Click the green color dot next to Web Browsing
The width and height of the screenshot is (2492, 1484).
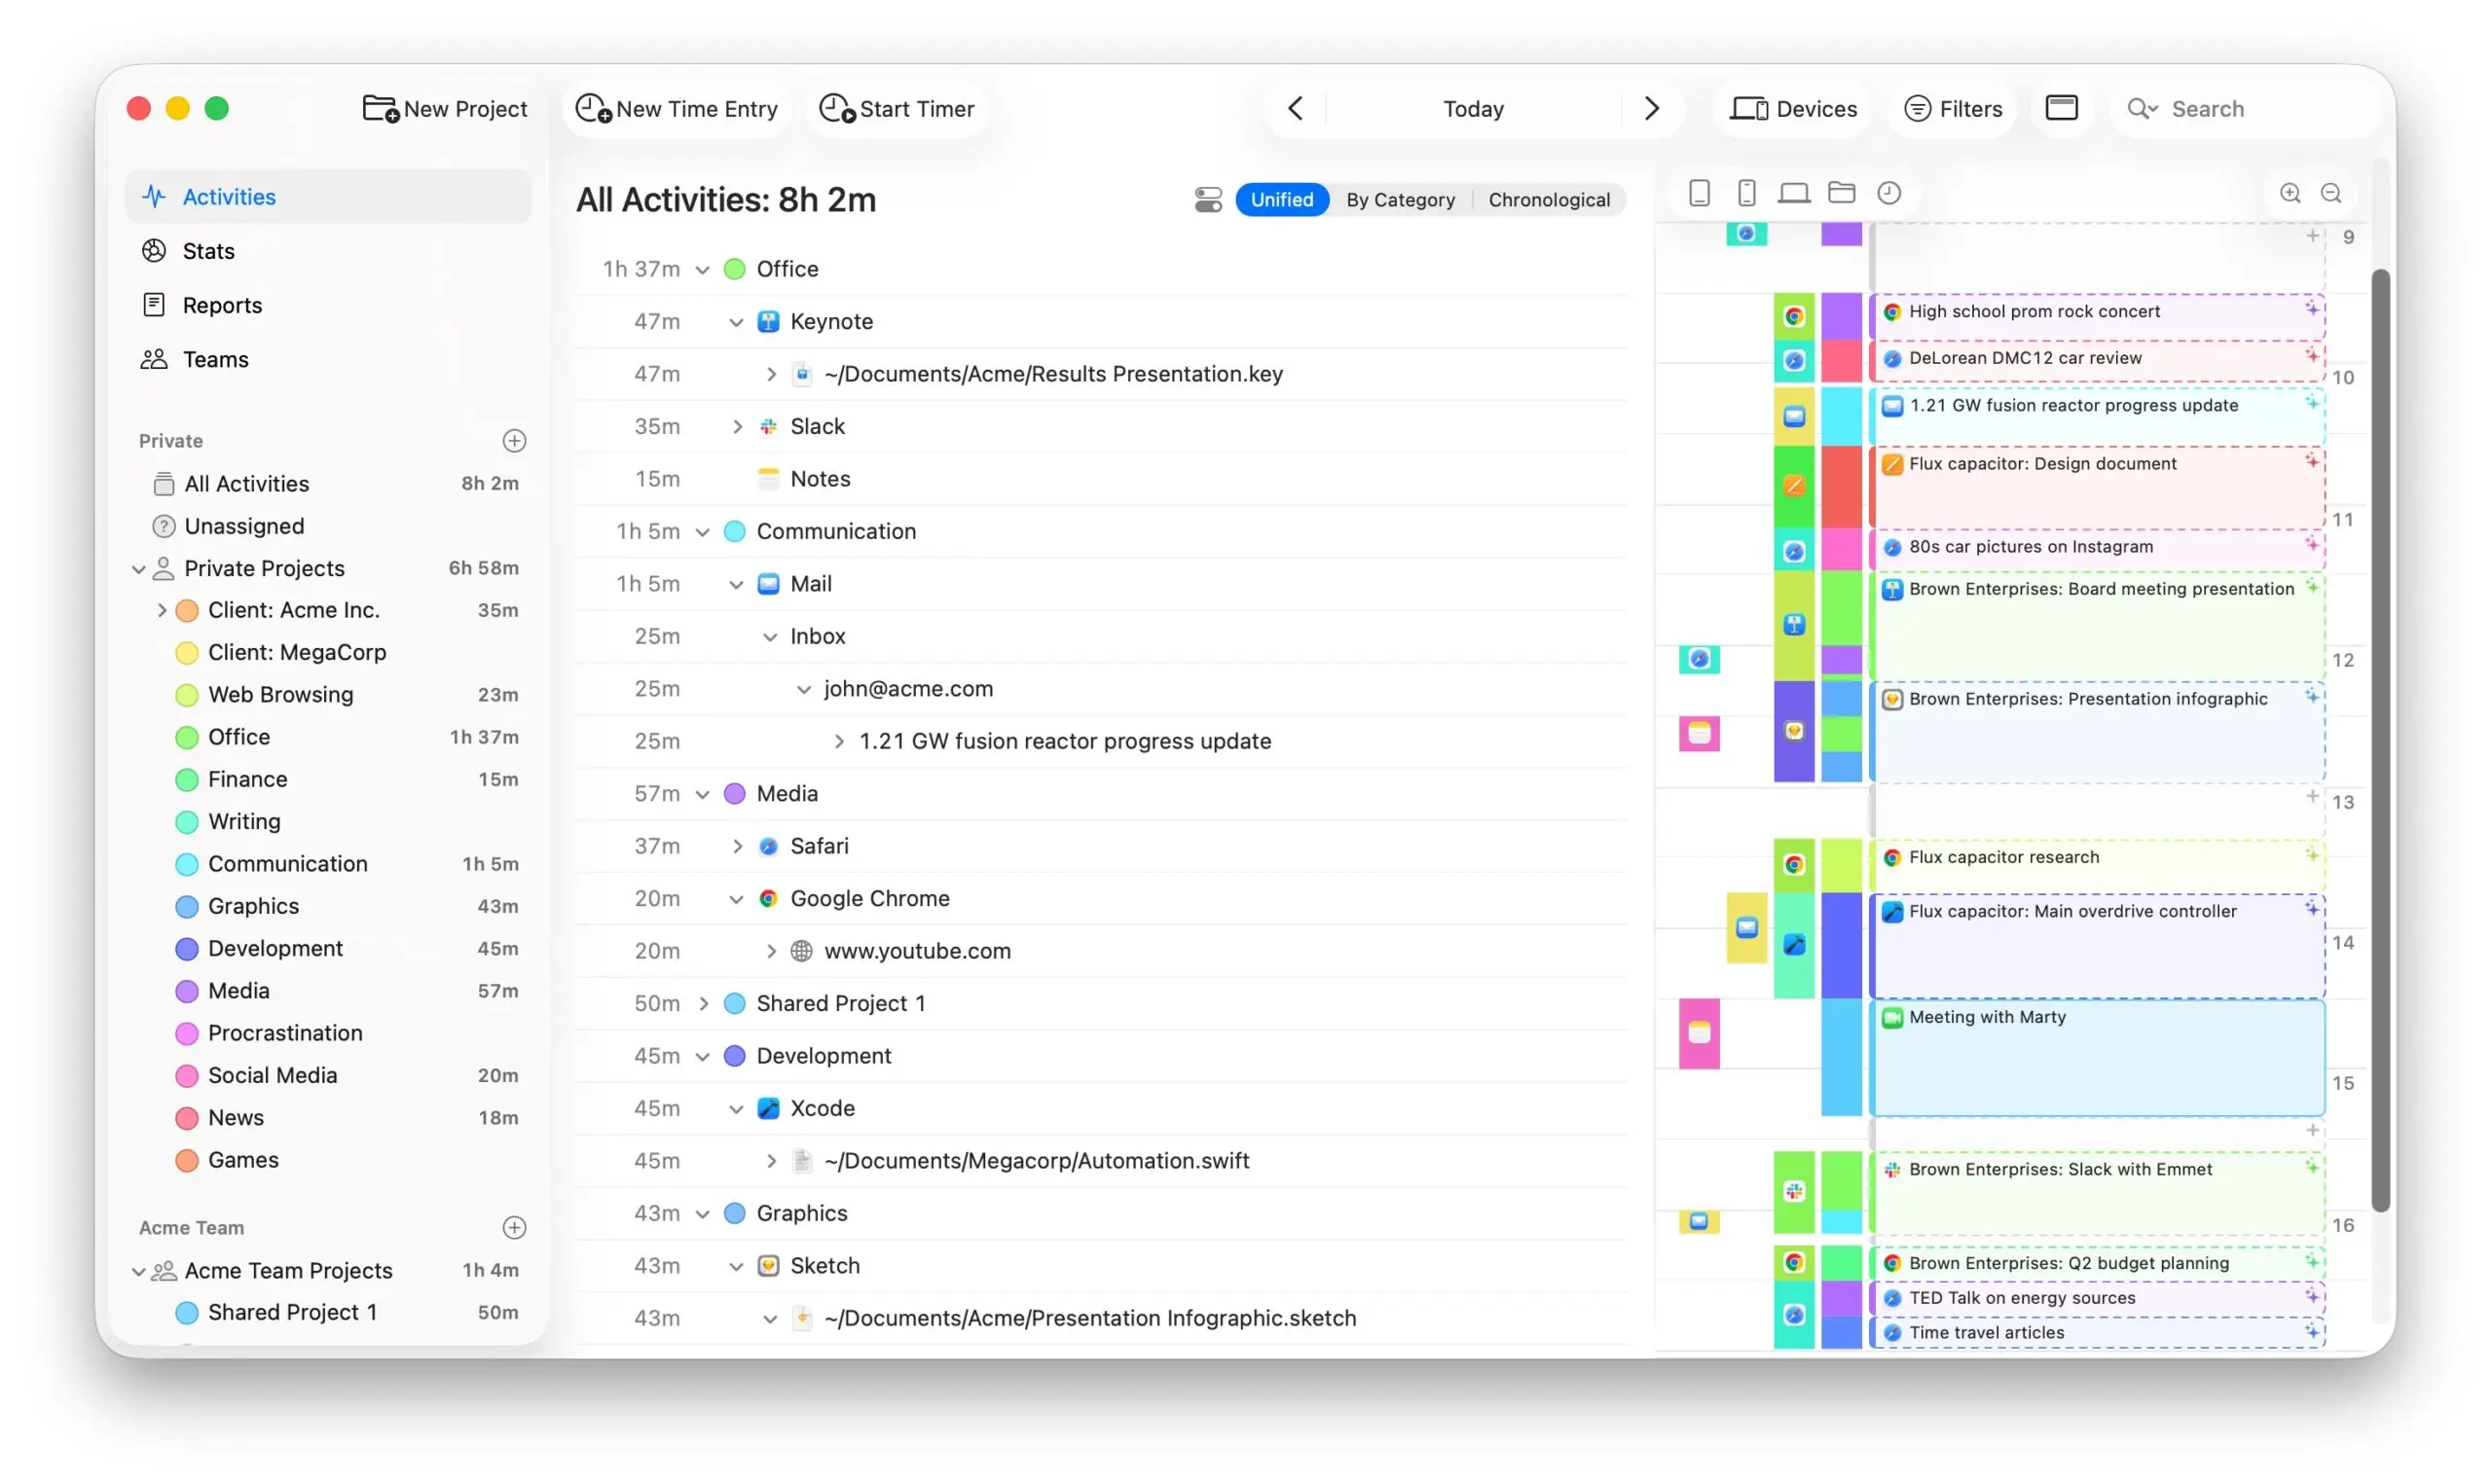pyautogui.click(x=187, y=694)
